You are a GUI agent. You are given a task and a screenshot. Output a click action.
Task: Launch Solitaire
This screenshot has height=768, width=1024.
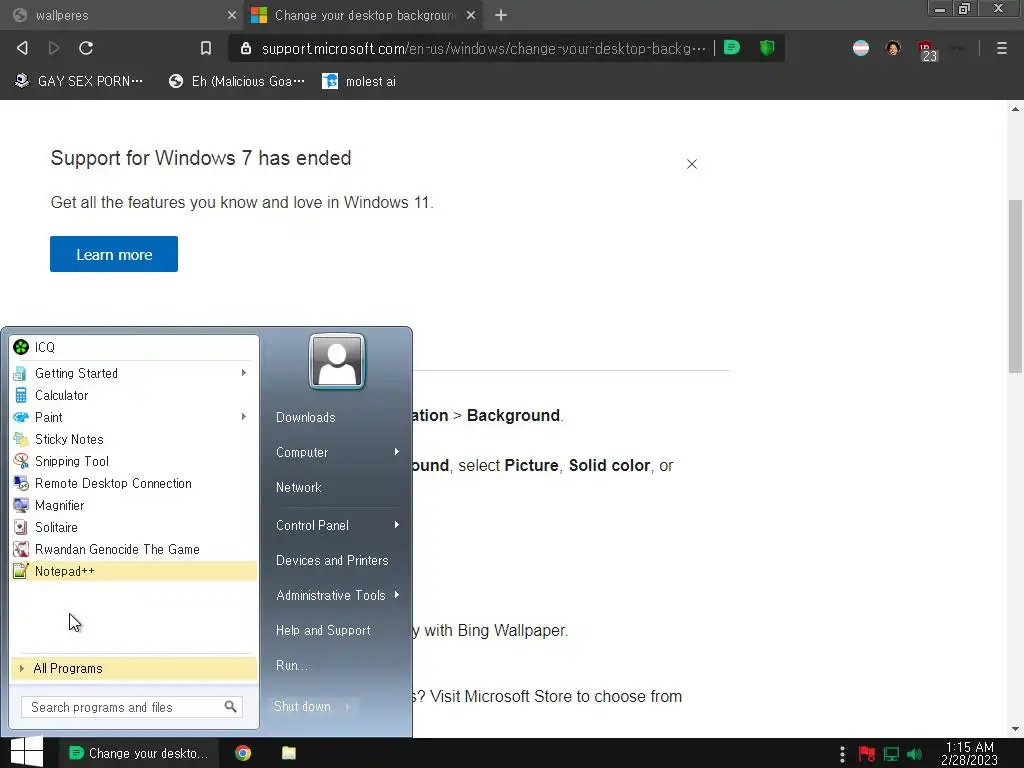(134, 527)
